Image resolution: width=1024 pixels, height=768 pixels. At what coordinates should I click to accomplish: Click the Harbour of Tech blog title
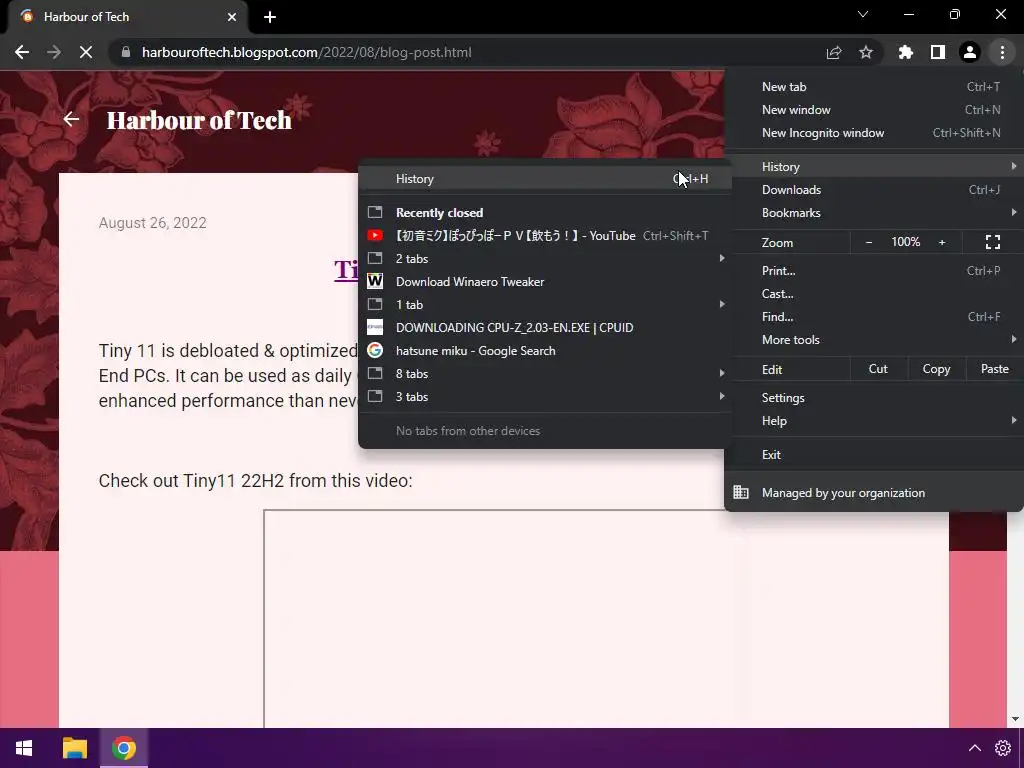(x=199, y=120)
